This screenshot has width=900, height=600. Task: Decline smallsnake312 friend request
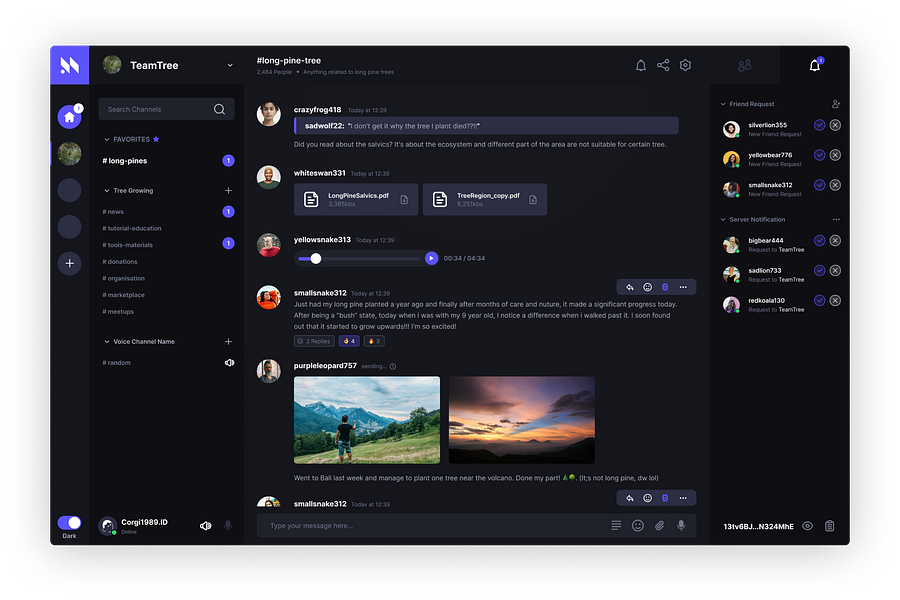point(836,185)
